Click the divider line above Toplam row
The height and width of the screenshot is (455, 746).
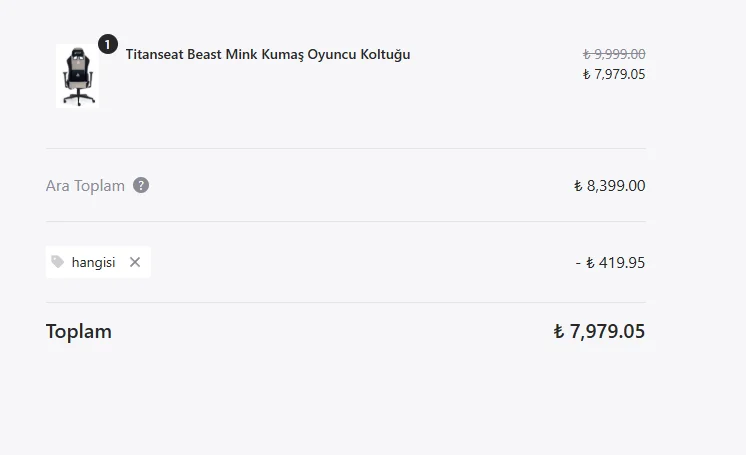click(345, 302)
